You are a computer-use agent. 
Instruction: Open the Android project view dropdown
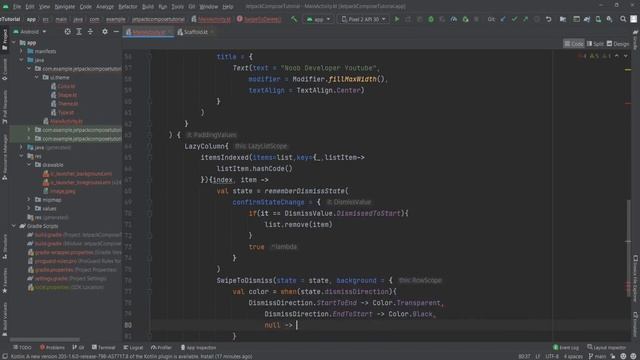[30, 31]
